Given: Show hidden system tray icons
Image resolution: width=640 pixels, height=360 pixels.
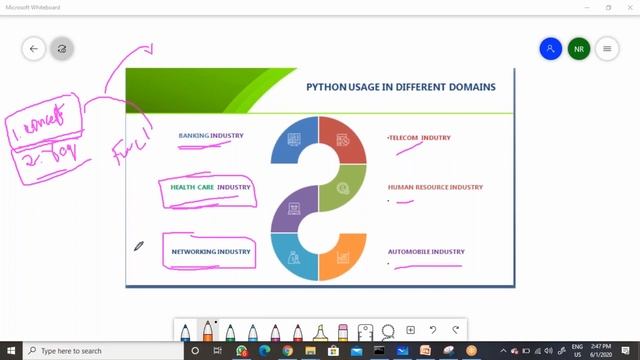Looking at the screenshot, I should point(503,351).
